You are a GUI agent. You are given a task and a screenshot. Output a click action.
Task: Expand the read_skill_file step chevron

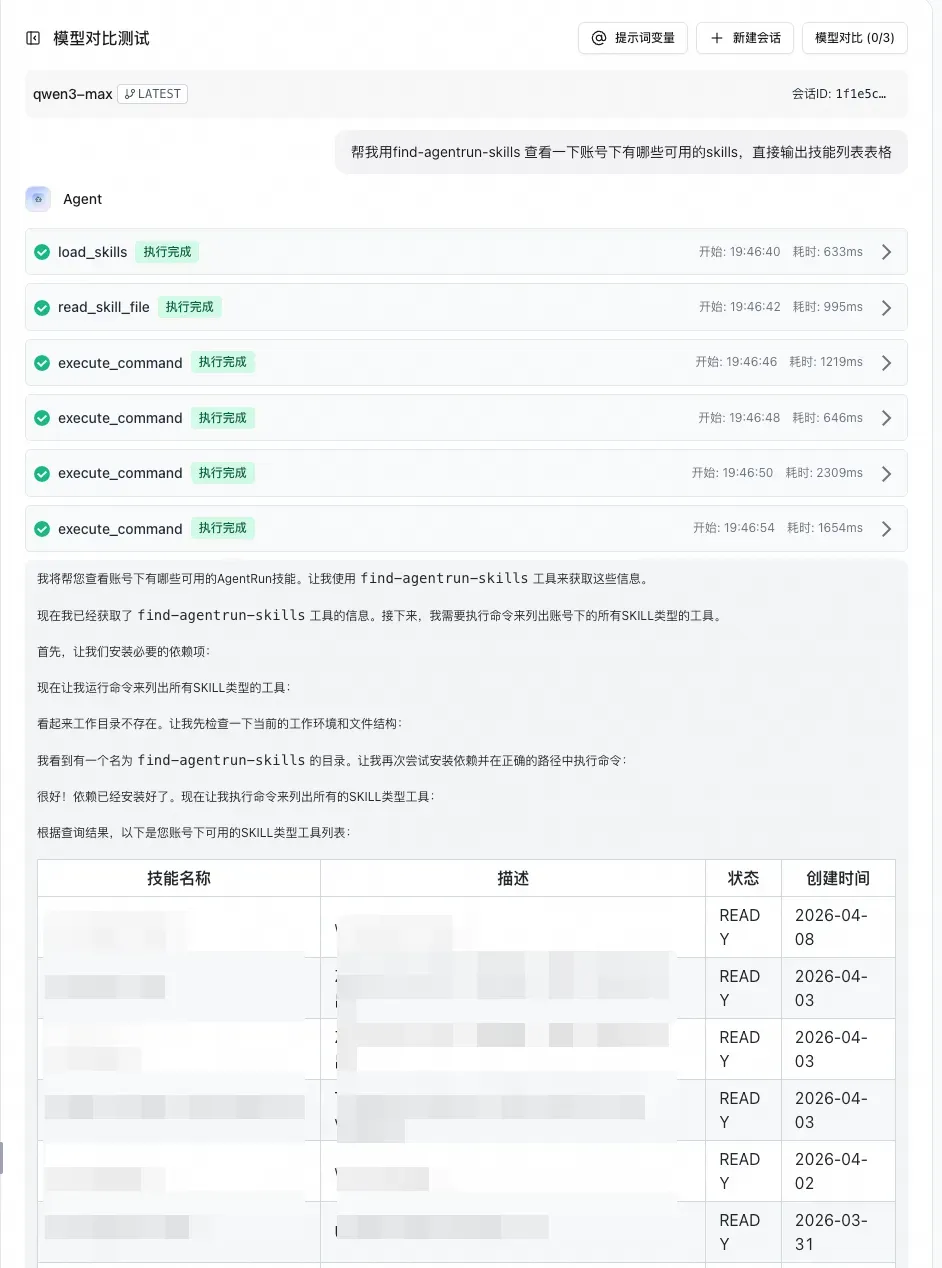pos(886,307)
